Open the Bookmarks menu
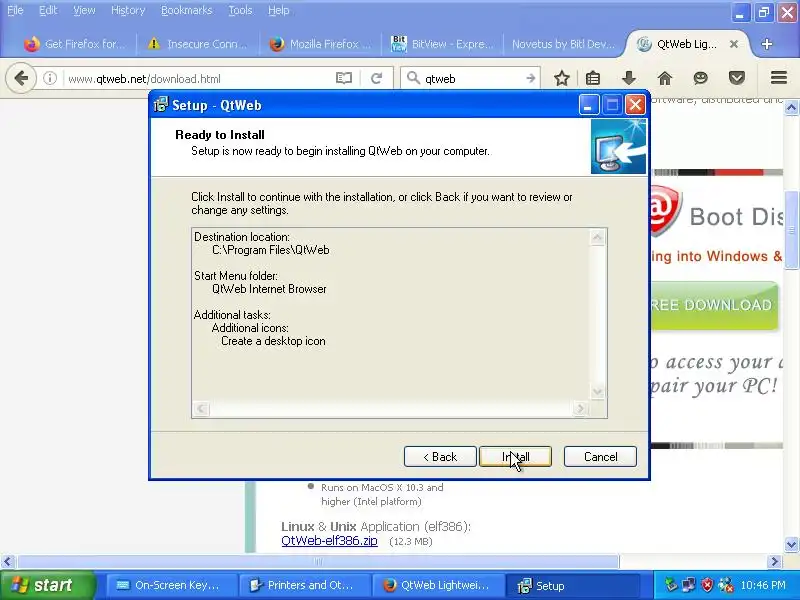The width and height of the screenshot is (800, 600). click(x=186, y=10)
